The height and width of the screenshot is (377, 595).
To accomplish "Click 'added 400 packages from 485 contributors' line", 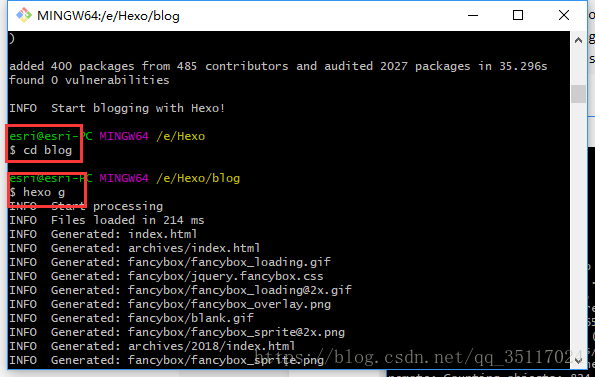I will coord(278,66).
